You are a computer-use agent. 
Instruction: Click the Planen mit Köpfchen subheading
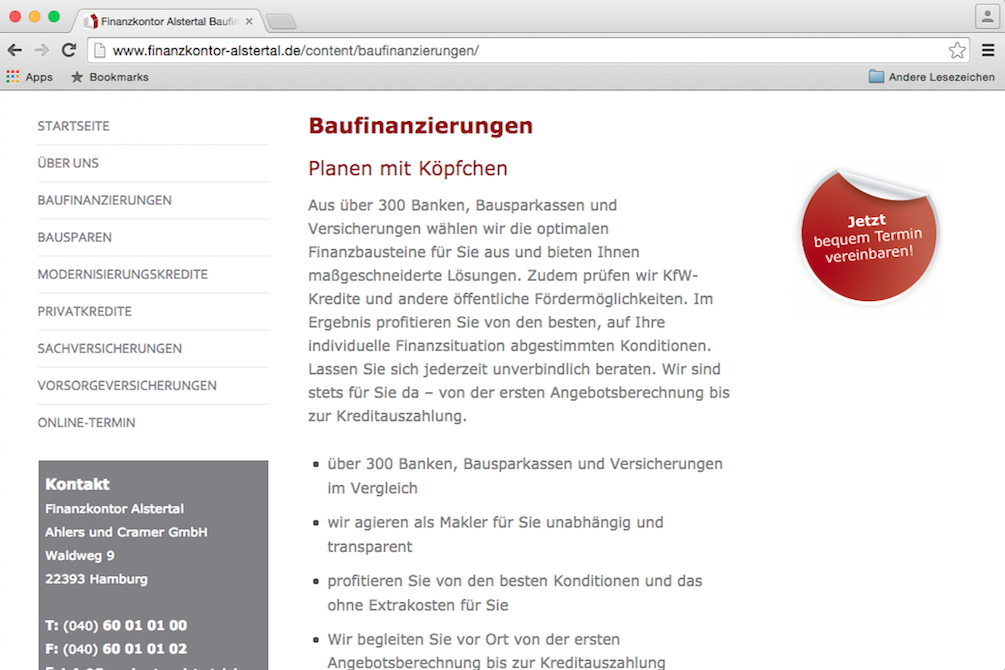point(408,169)
